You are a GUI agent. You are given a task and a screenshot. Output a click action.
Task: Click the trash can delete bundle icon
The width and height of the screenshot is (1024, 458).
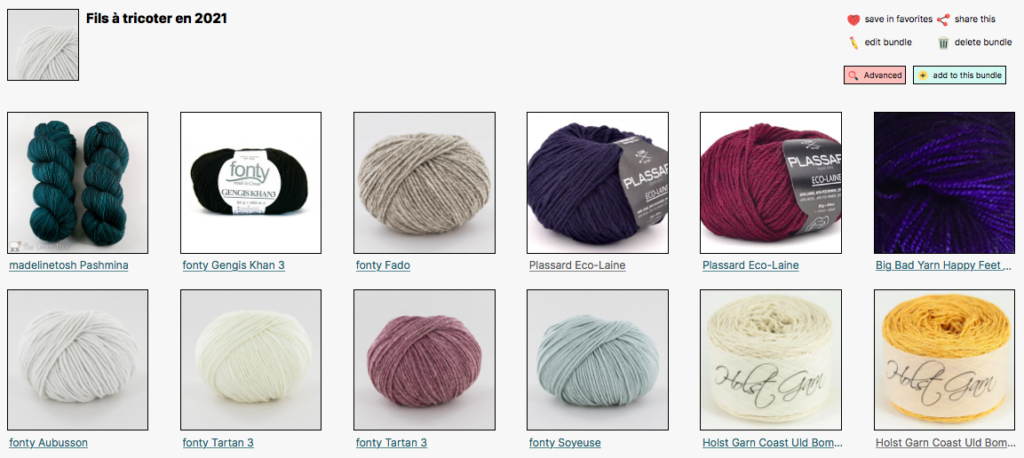(943, 43)
